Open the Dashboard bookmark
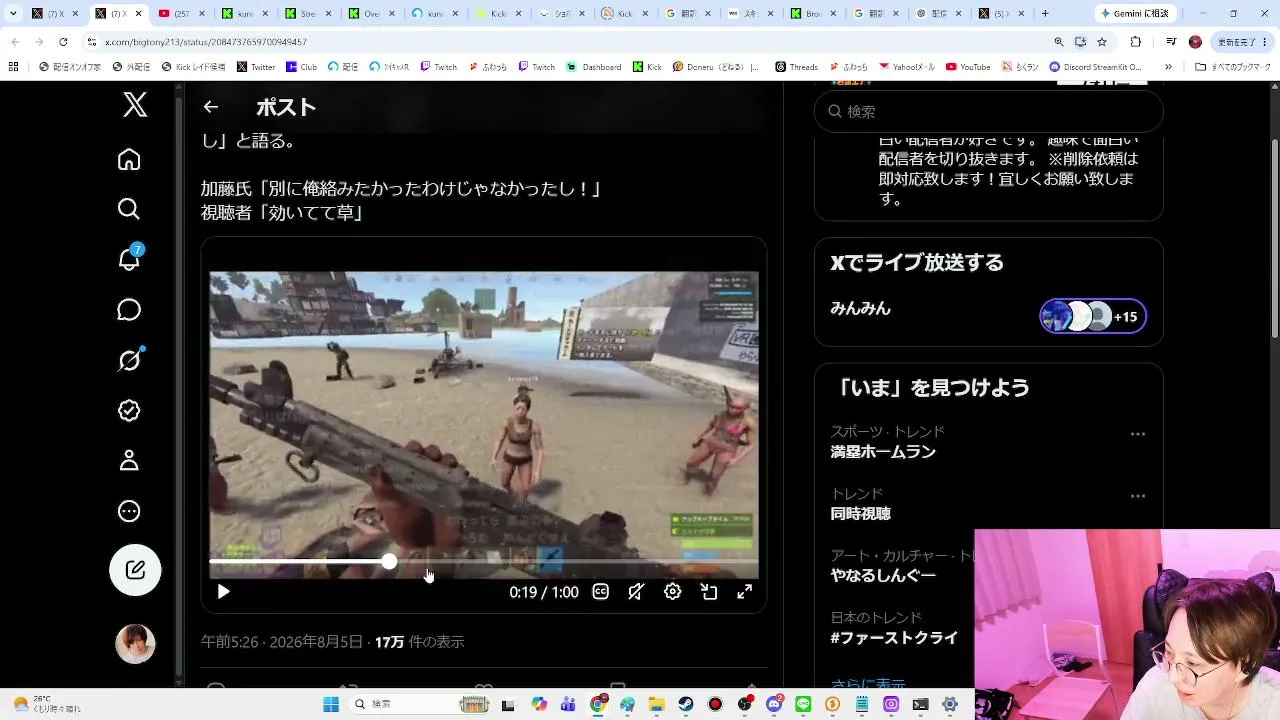The height and width of the screenshot is (720, 1280). pyautogui.click(x=594, y=67)
